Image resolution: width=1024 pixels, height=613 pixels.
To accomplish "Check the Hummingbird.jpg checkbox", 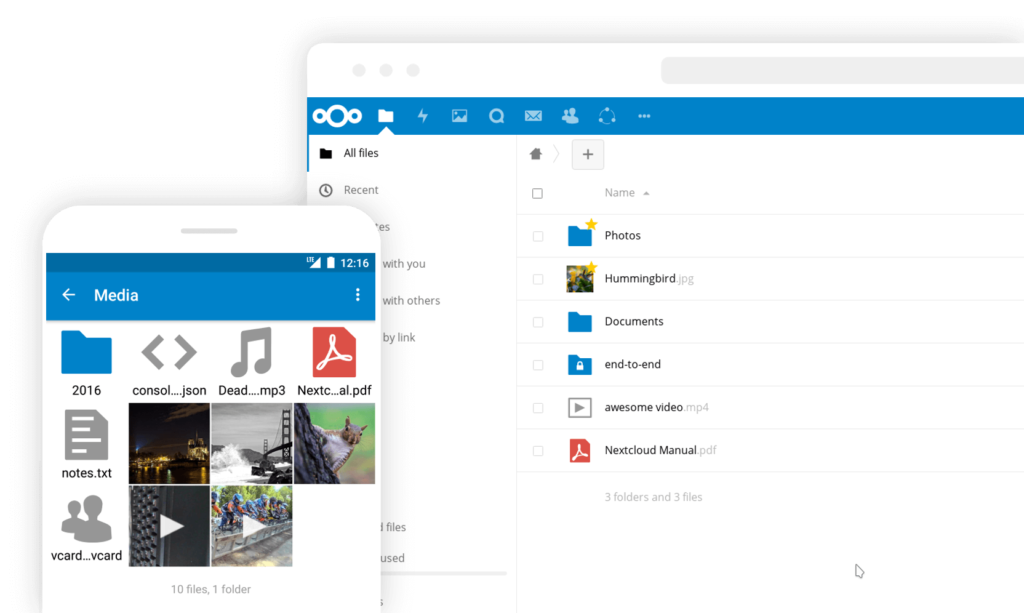I will pos(537,279).
